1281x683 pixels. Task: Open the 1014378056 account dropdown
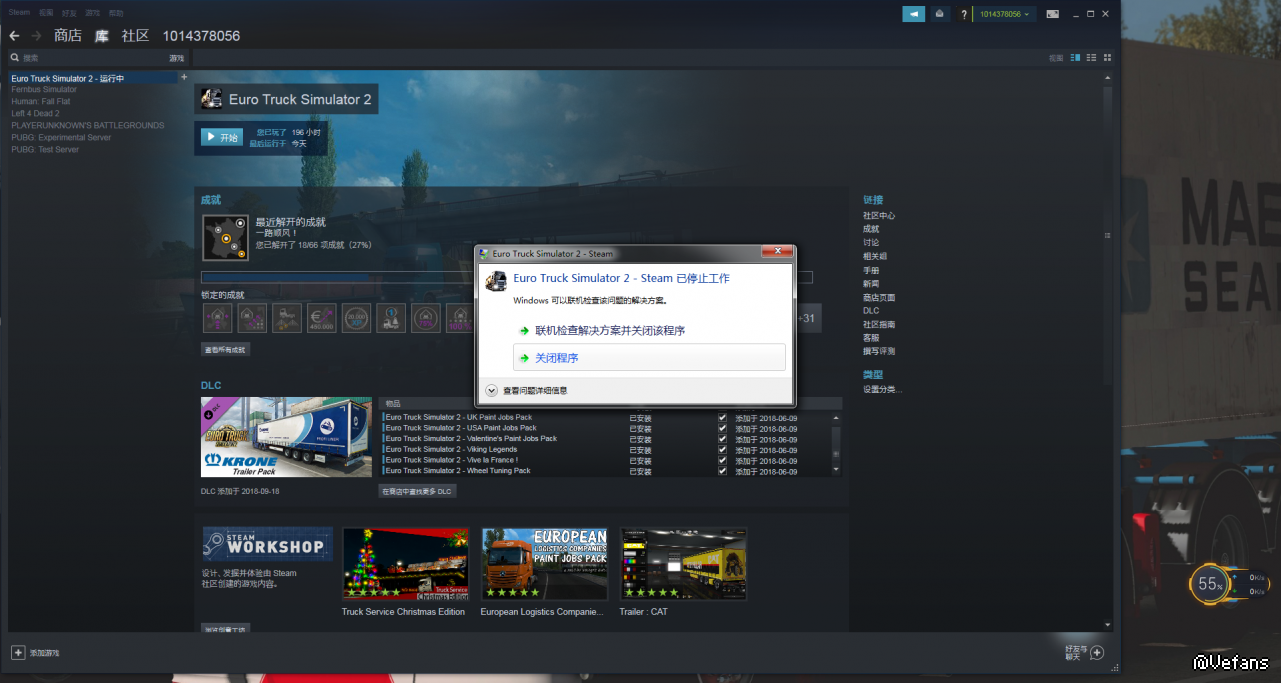[x=1004, y=14]
